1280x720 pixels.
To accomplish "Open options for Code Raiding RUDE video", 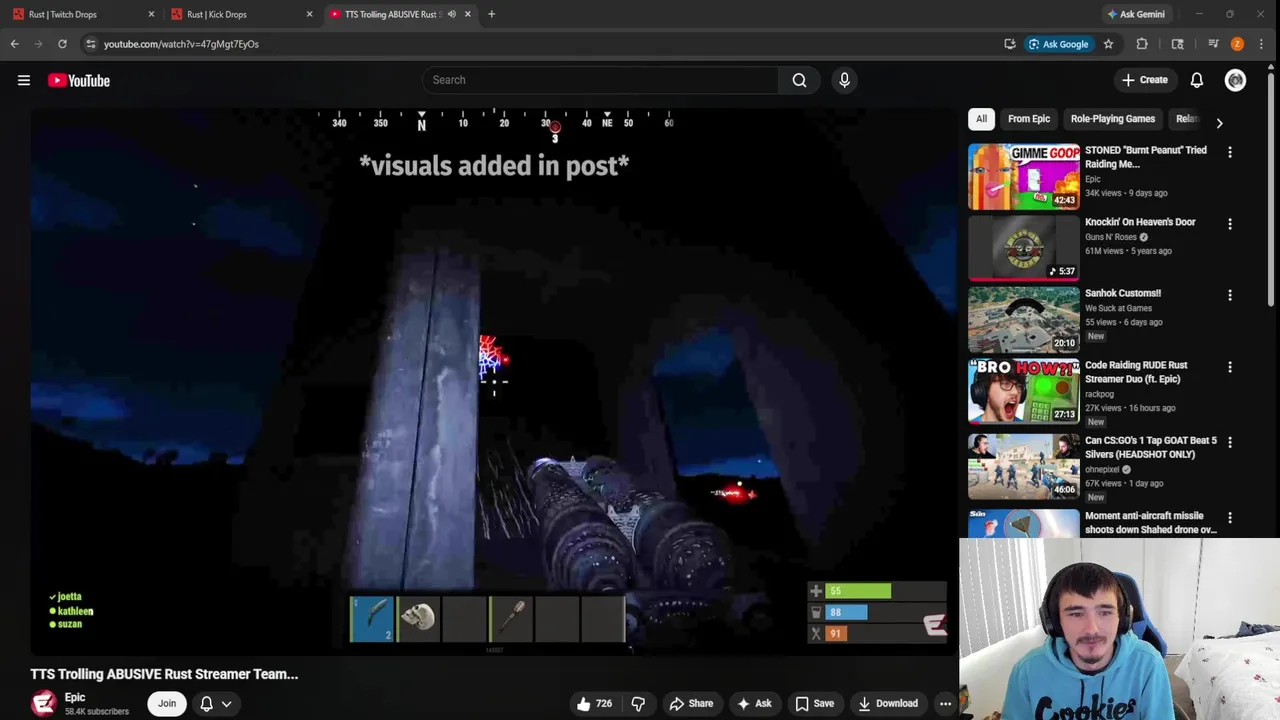I will pyautogui.click(x=1230, y=367).
